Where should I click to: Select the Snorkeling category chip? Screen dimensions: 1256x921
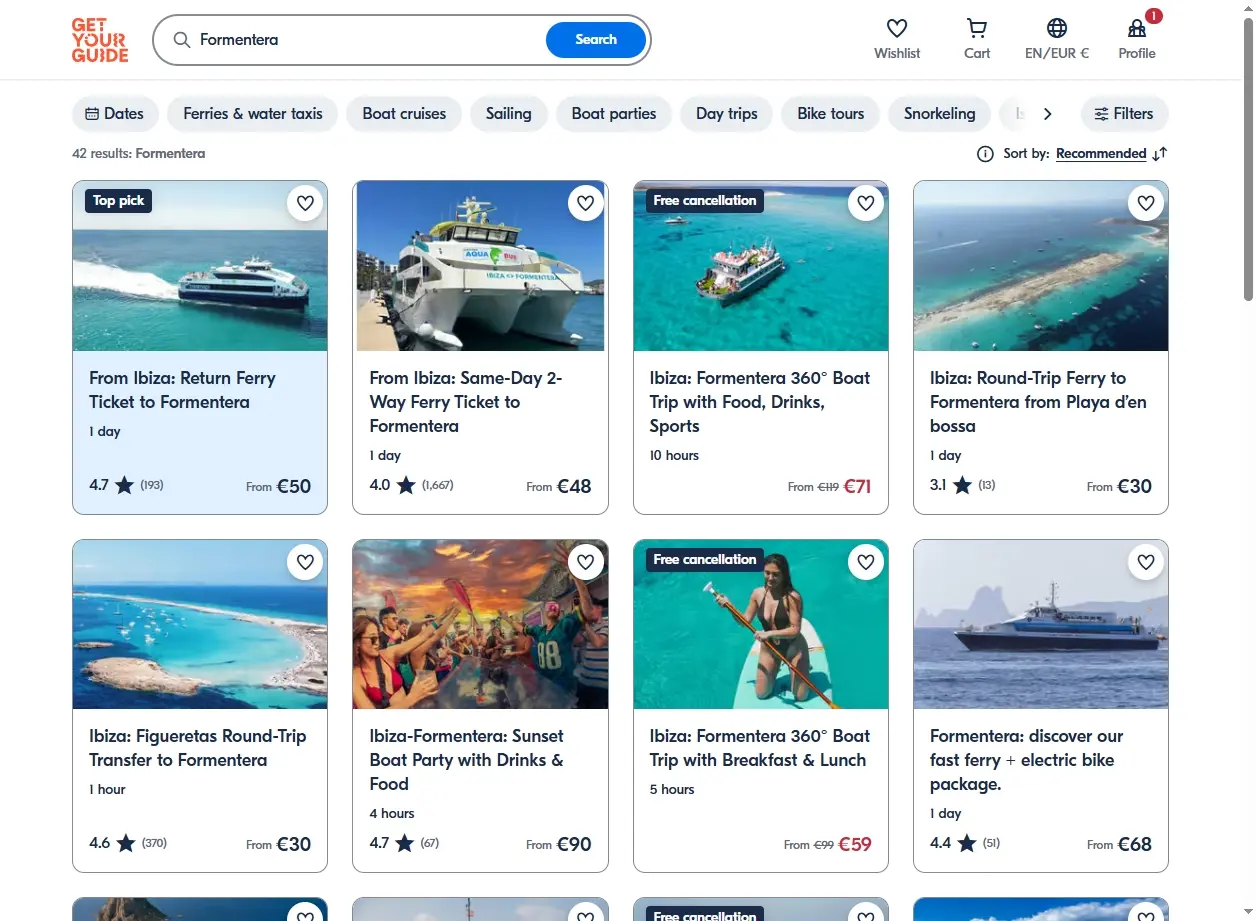(x=939, y=114)
